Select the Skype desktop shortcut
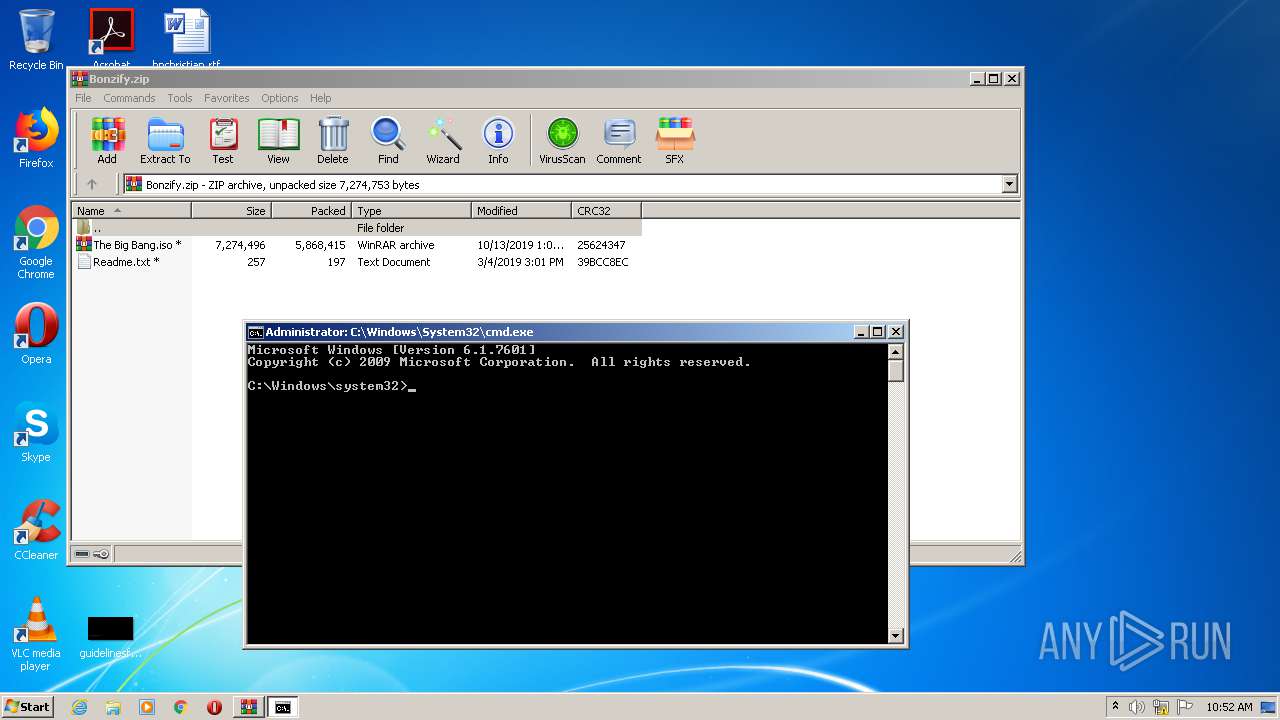1280x720 pixels. pos(36,432)
